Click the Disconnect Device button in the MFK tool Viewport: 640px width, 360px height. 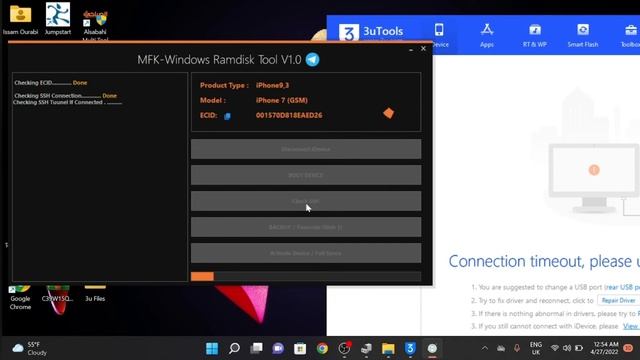click(306, 149)
